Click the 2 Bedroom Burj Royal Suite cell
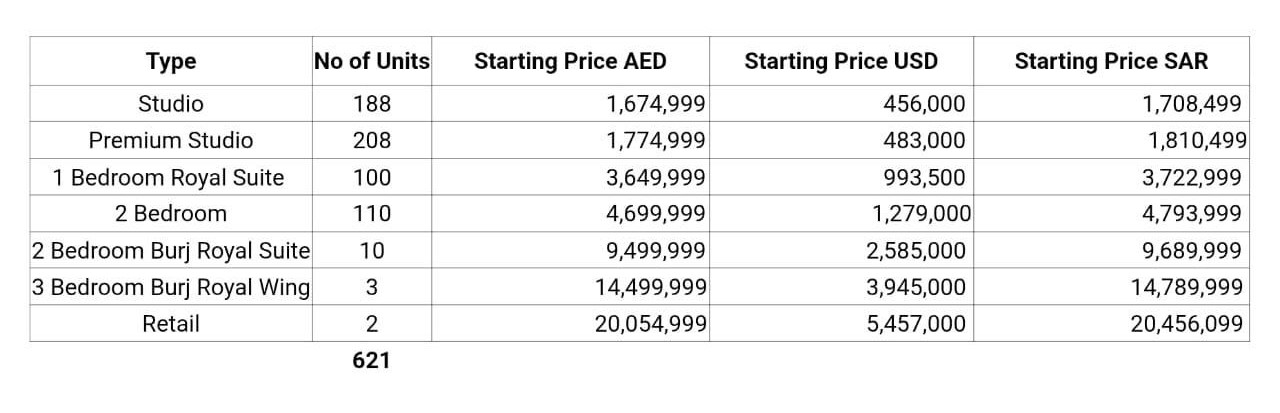 coord(171,250)
